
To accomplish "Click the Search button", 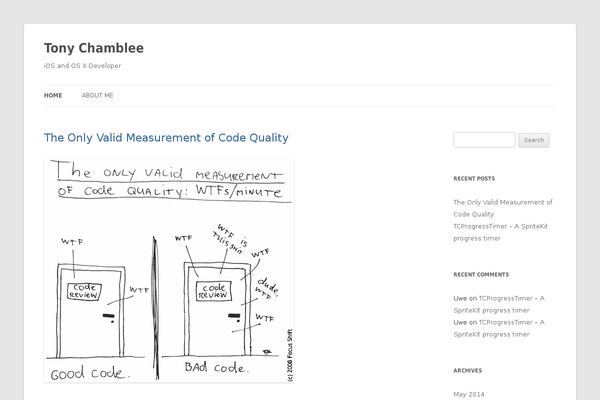I will tap(534, 140).
